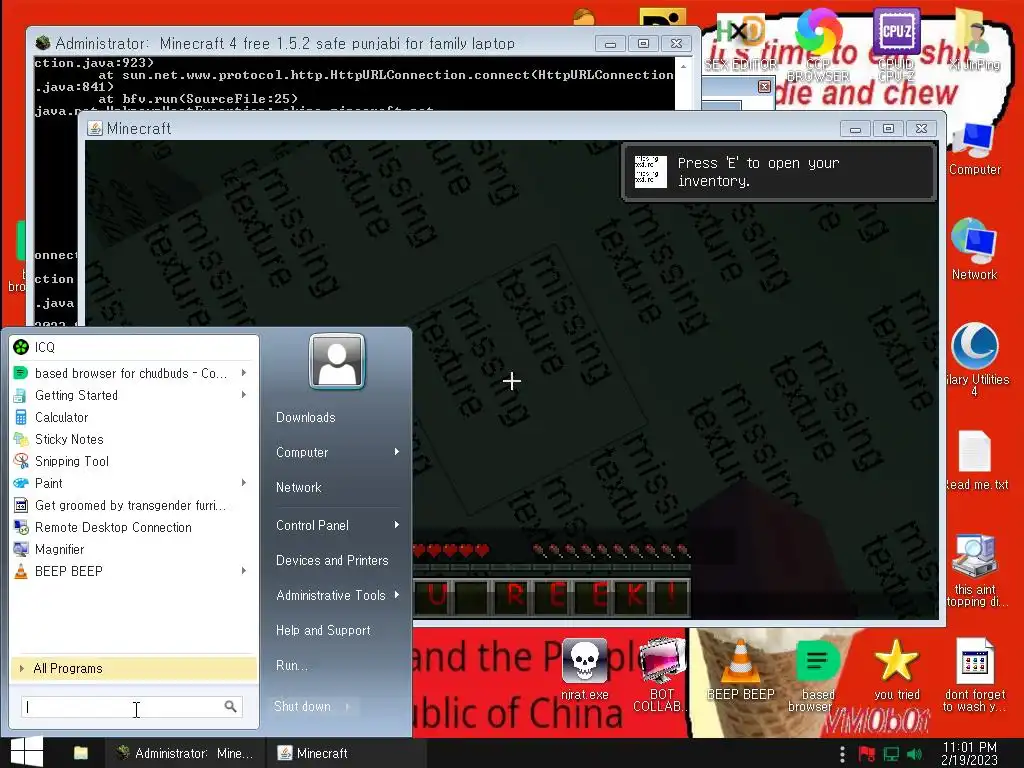Open the Computer desktop icon
1024x768 pixels.
[x=974, y=149]
